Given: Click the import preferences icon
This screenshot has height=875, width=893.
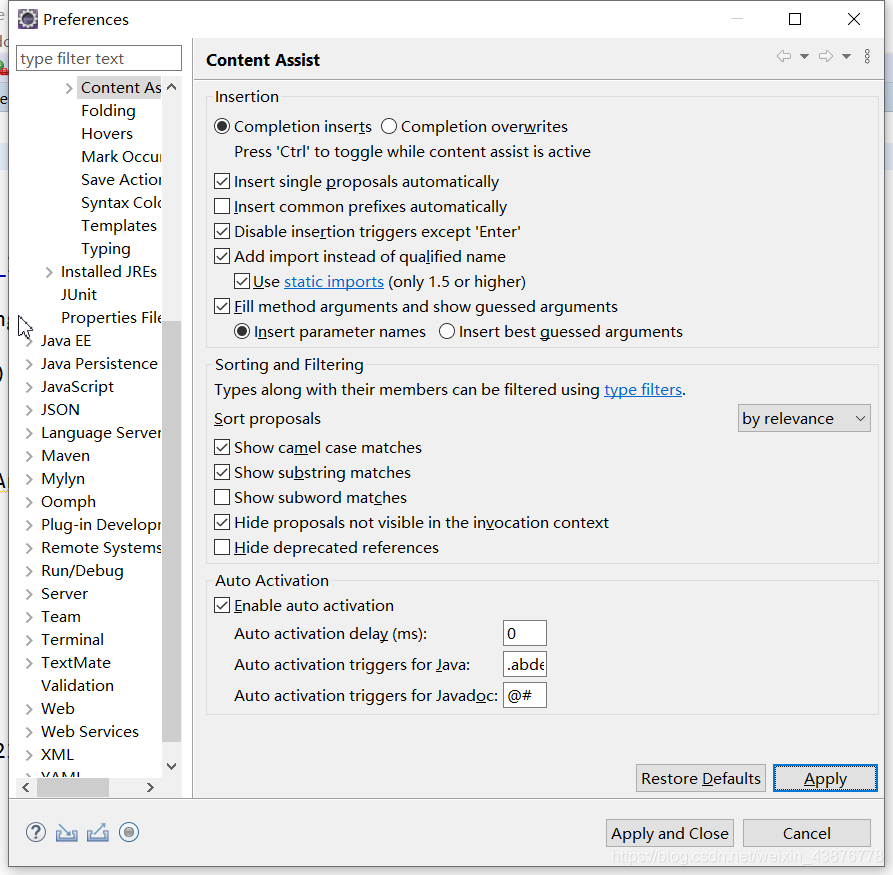Looking at the screenshot, I should coord(67,833).
